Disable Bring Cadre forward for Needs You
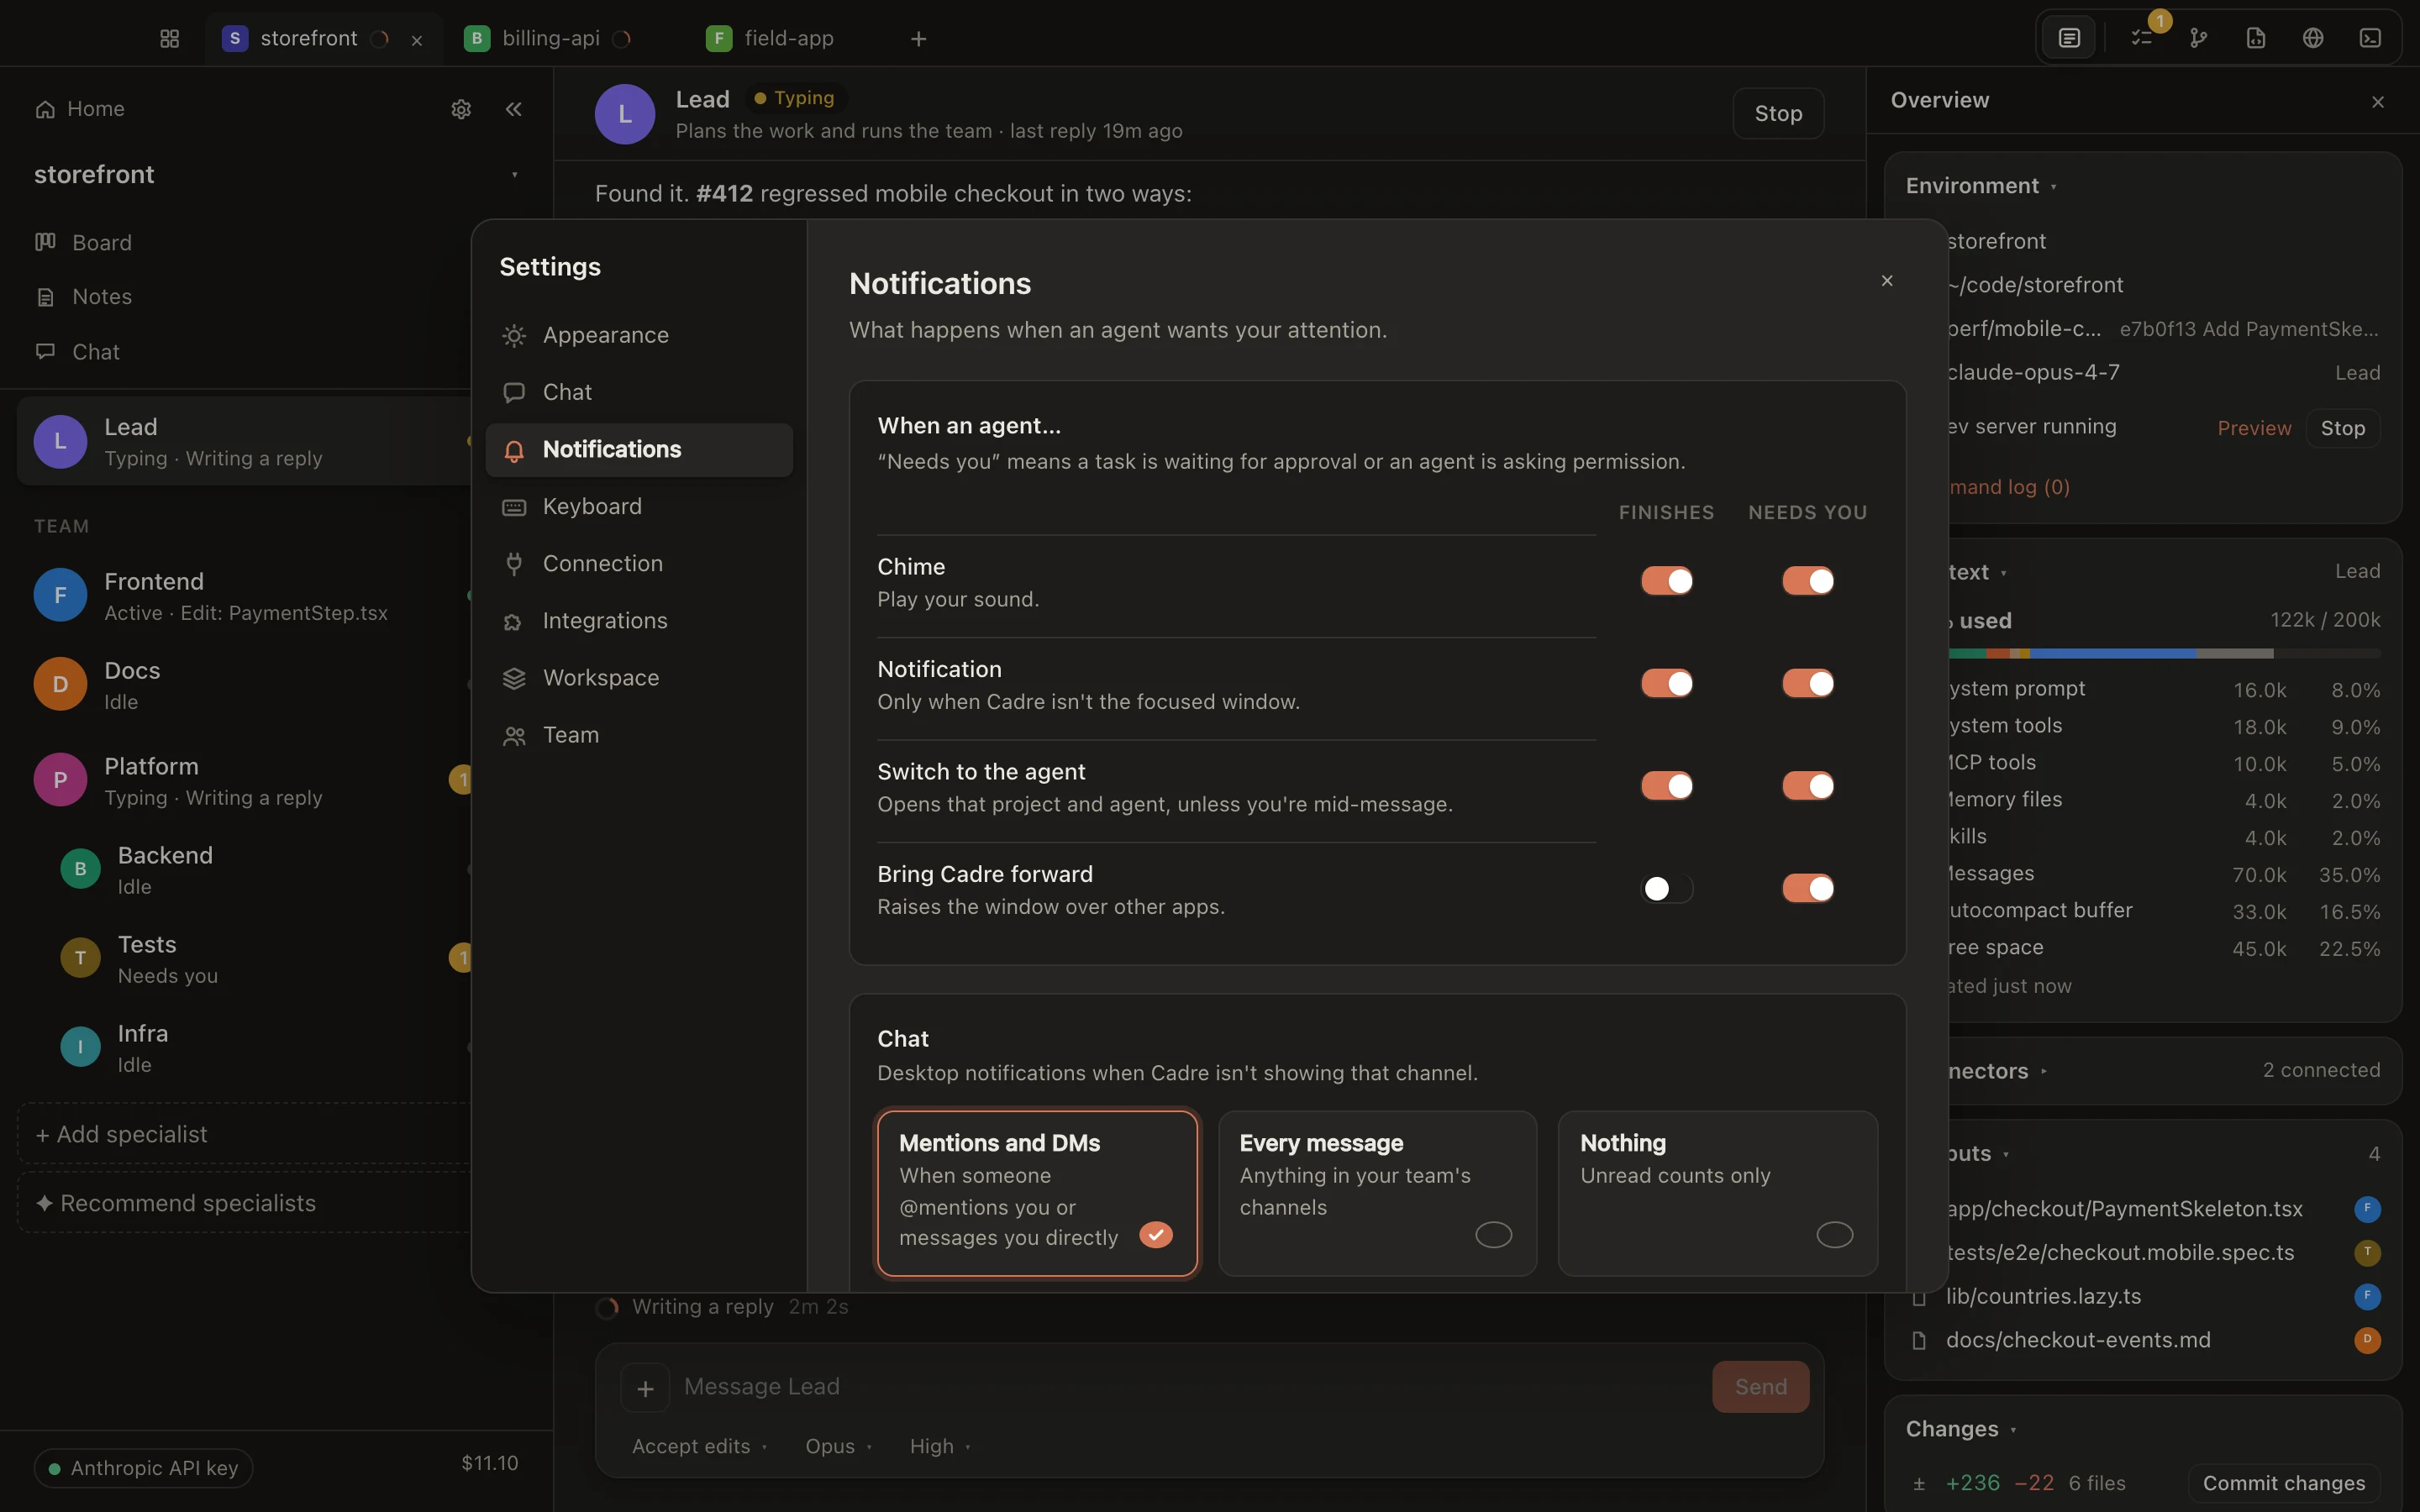This screenshot has width=2420, height=1512. (x=1807, y=888)
